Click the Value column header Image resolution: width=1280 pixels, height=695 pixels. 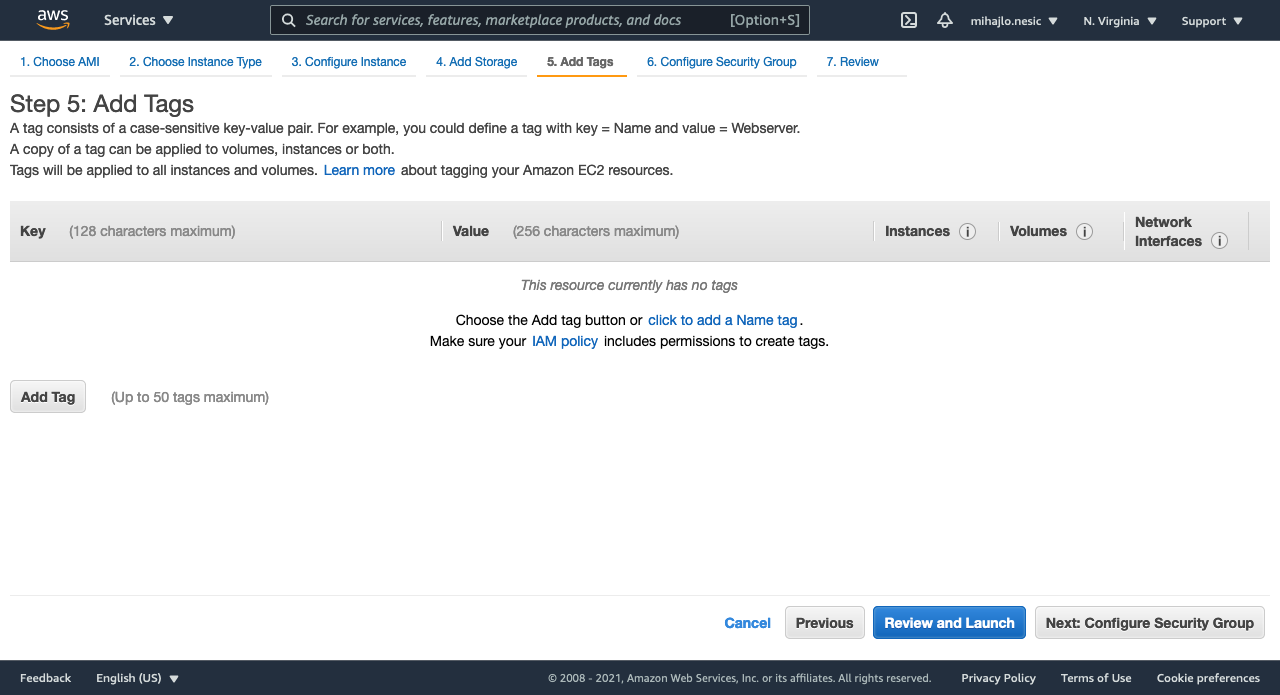click(x=471, y=231)
